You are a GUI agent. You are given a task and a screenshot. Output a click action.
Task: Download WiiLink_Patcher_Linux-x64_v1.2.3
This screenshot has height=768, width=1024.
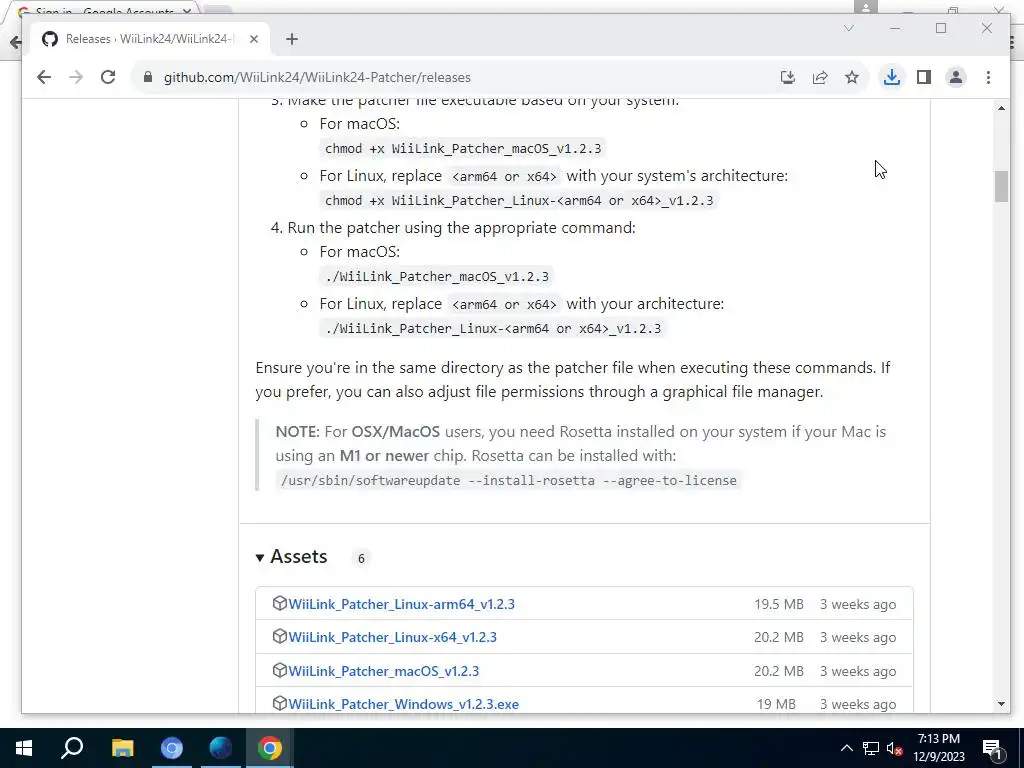392,637
